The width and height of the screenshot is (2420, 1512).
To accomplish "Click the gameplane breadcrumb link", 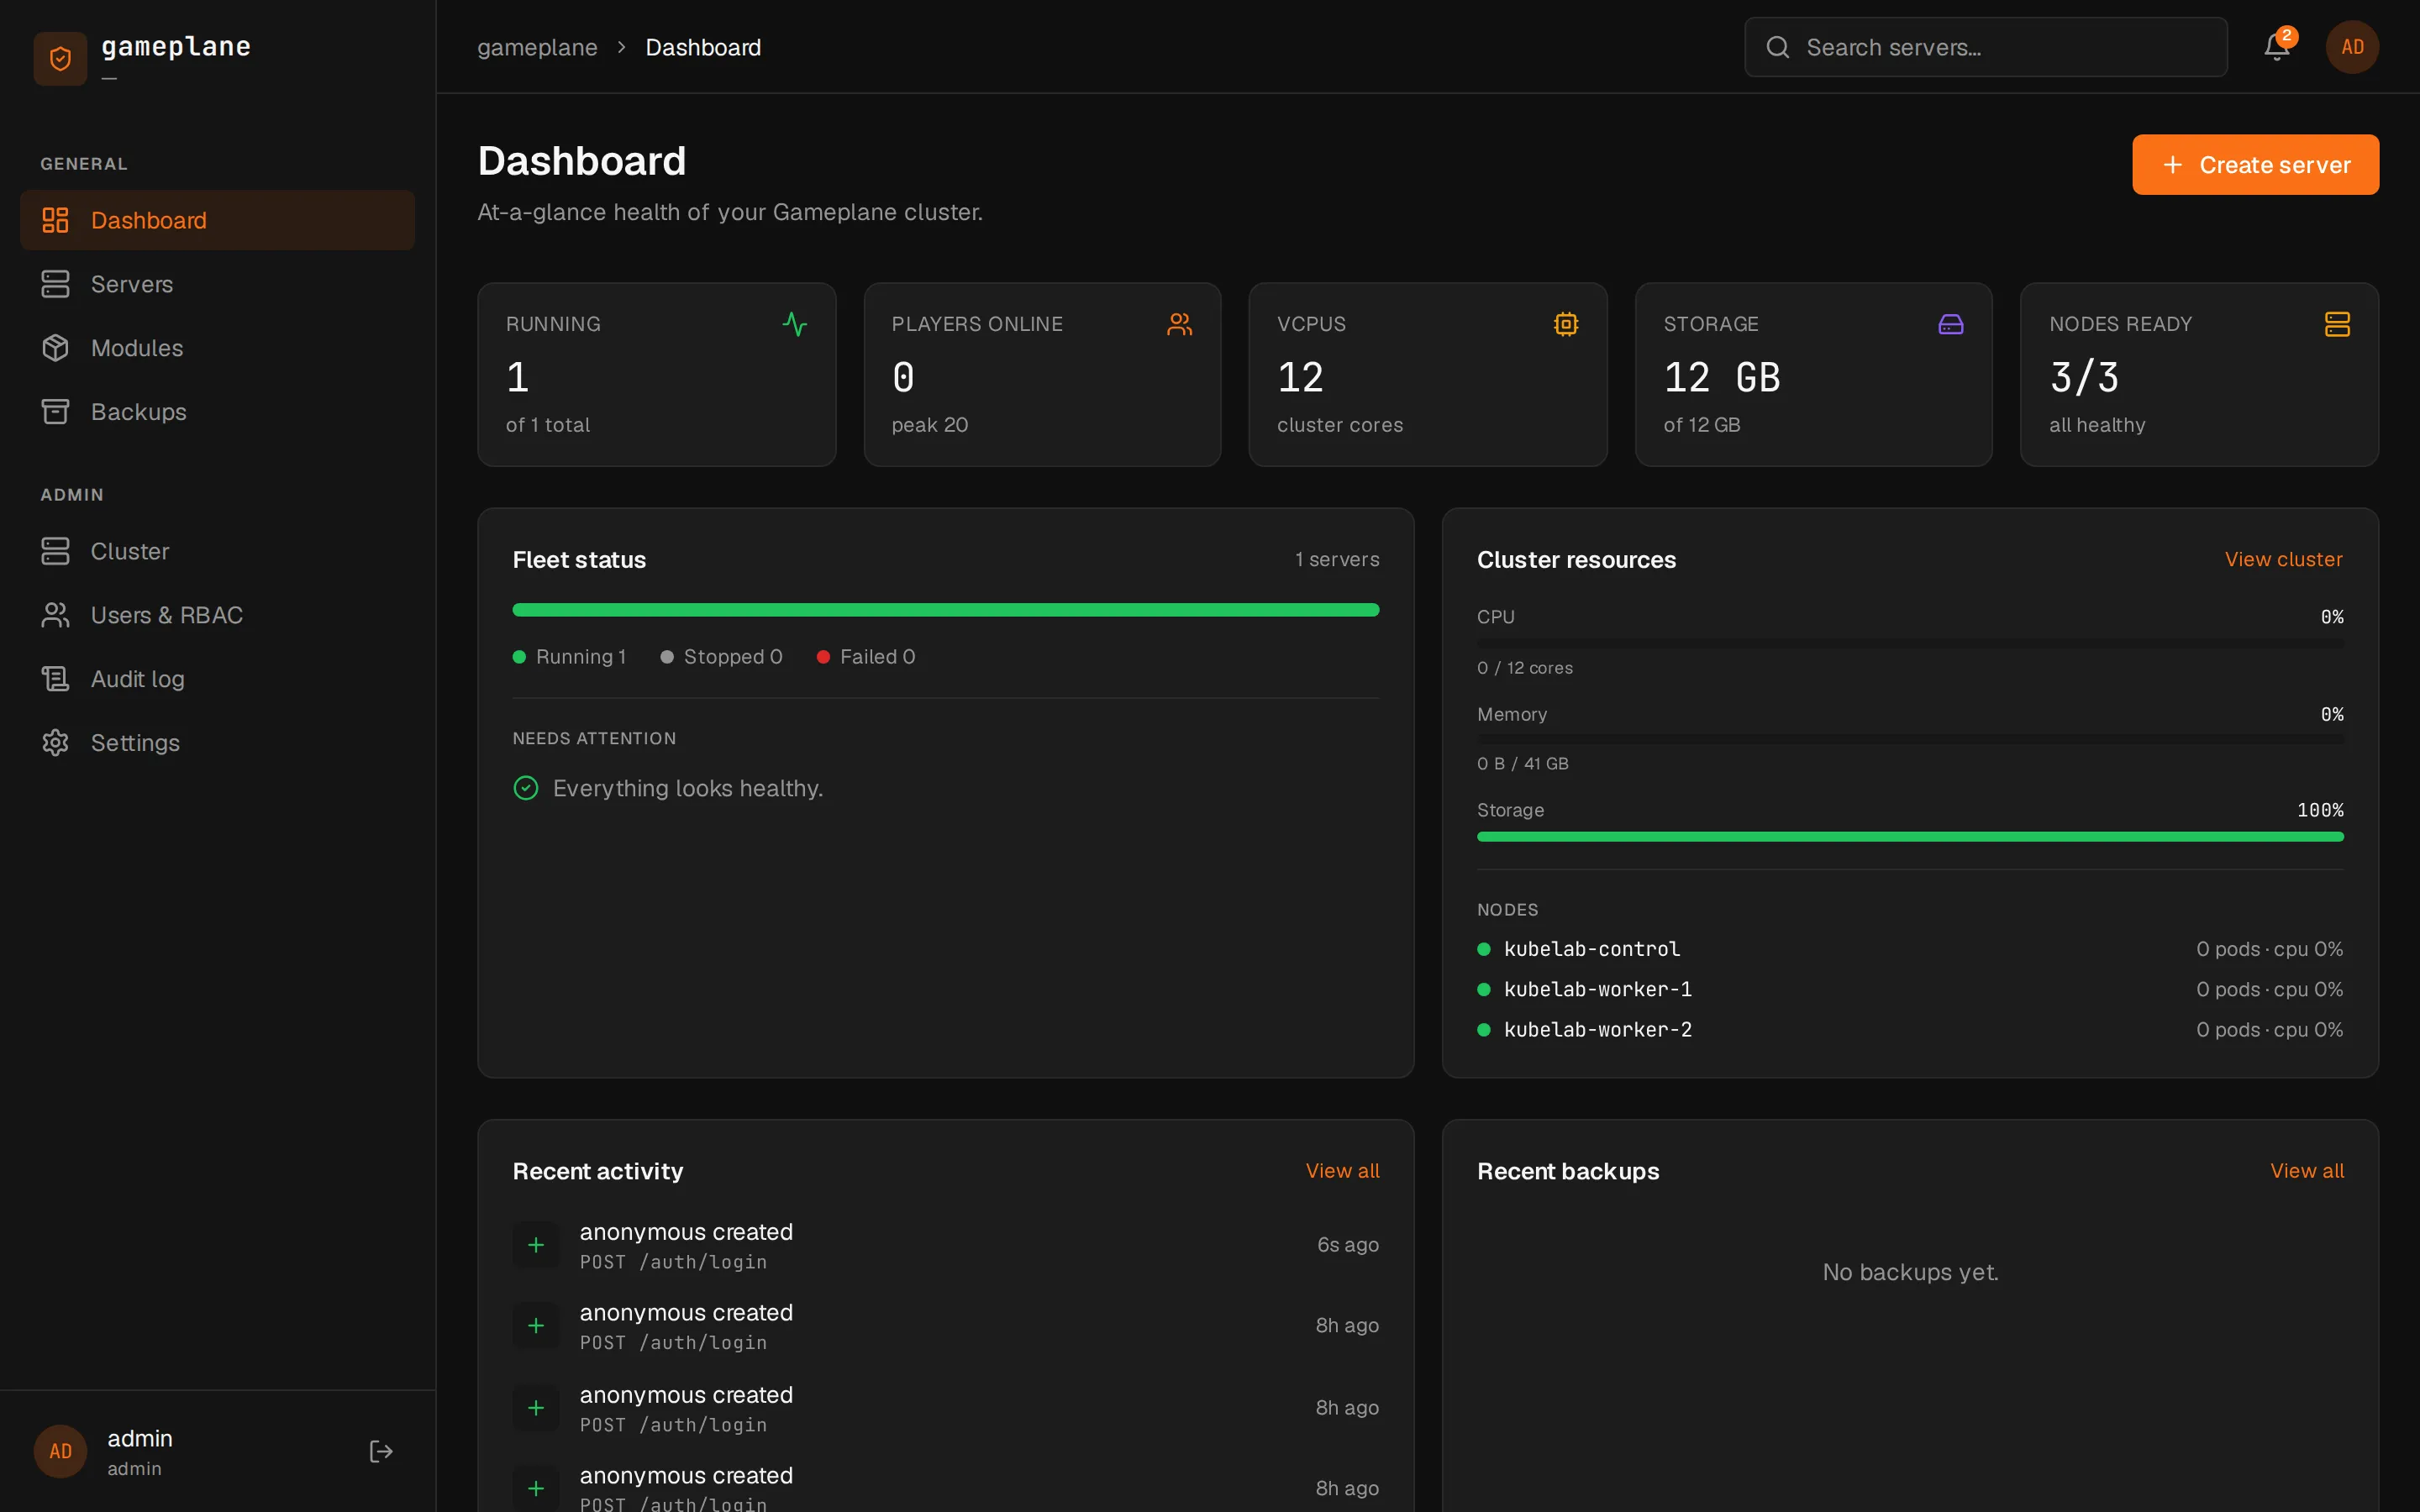I will pyautogui.click(x=537, y=47).
